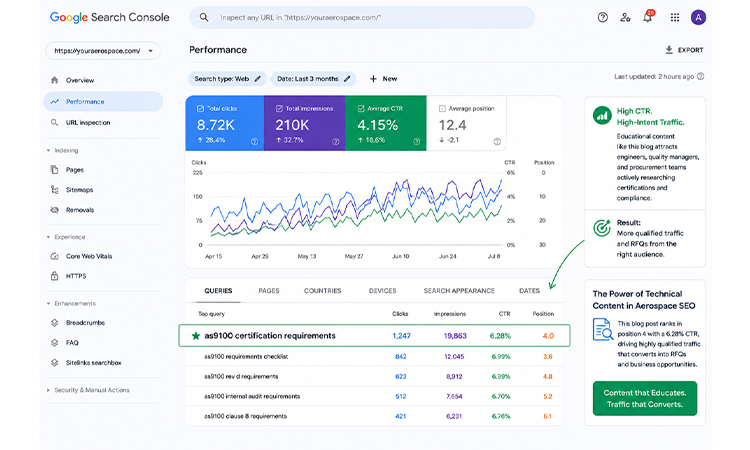
Task: Click the Date: Last 3 months chip
Action: (313, 79)
